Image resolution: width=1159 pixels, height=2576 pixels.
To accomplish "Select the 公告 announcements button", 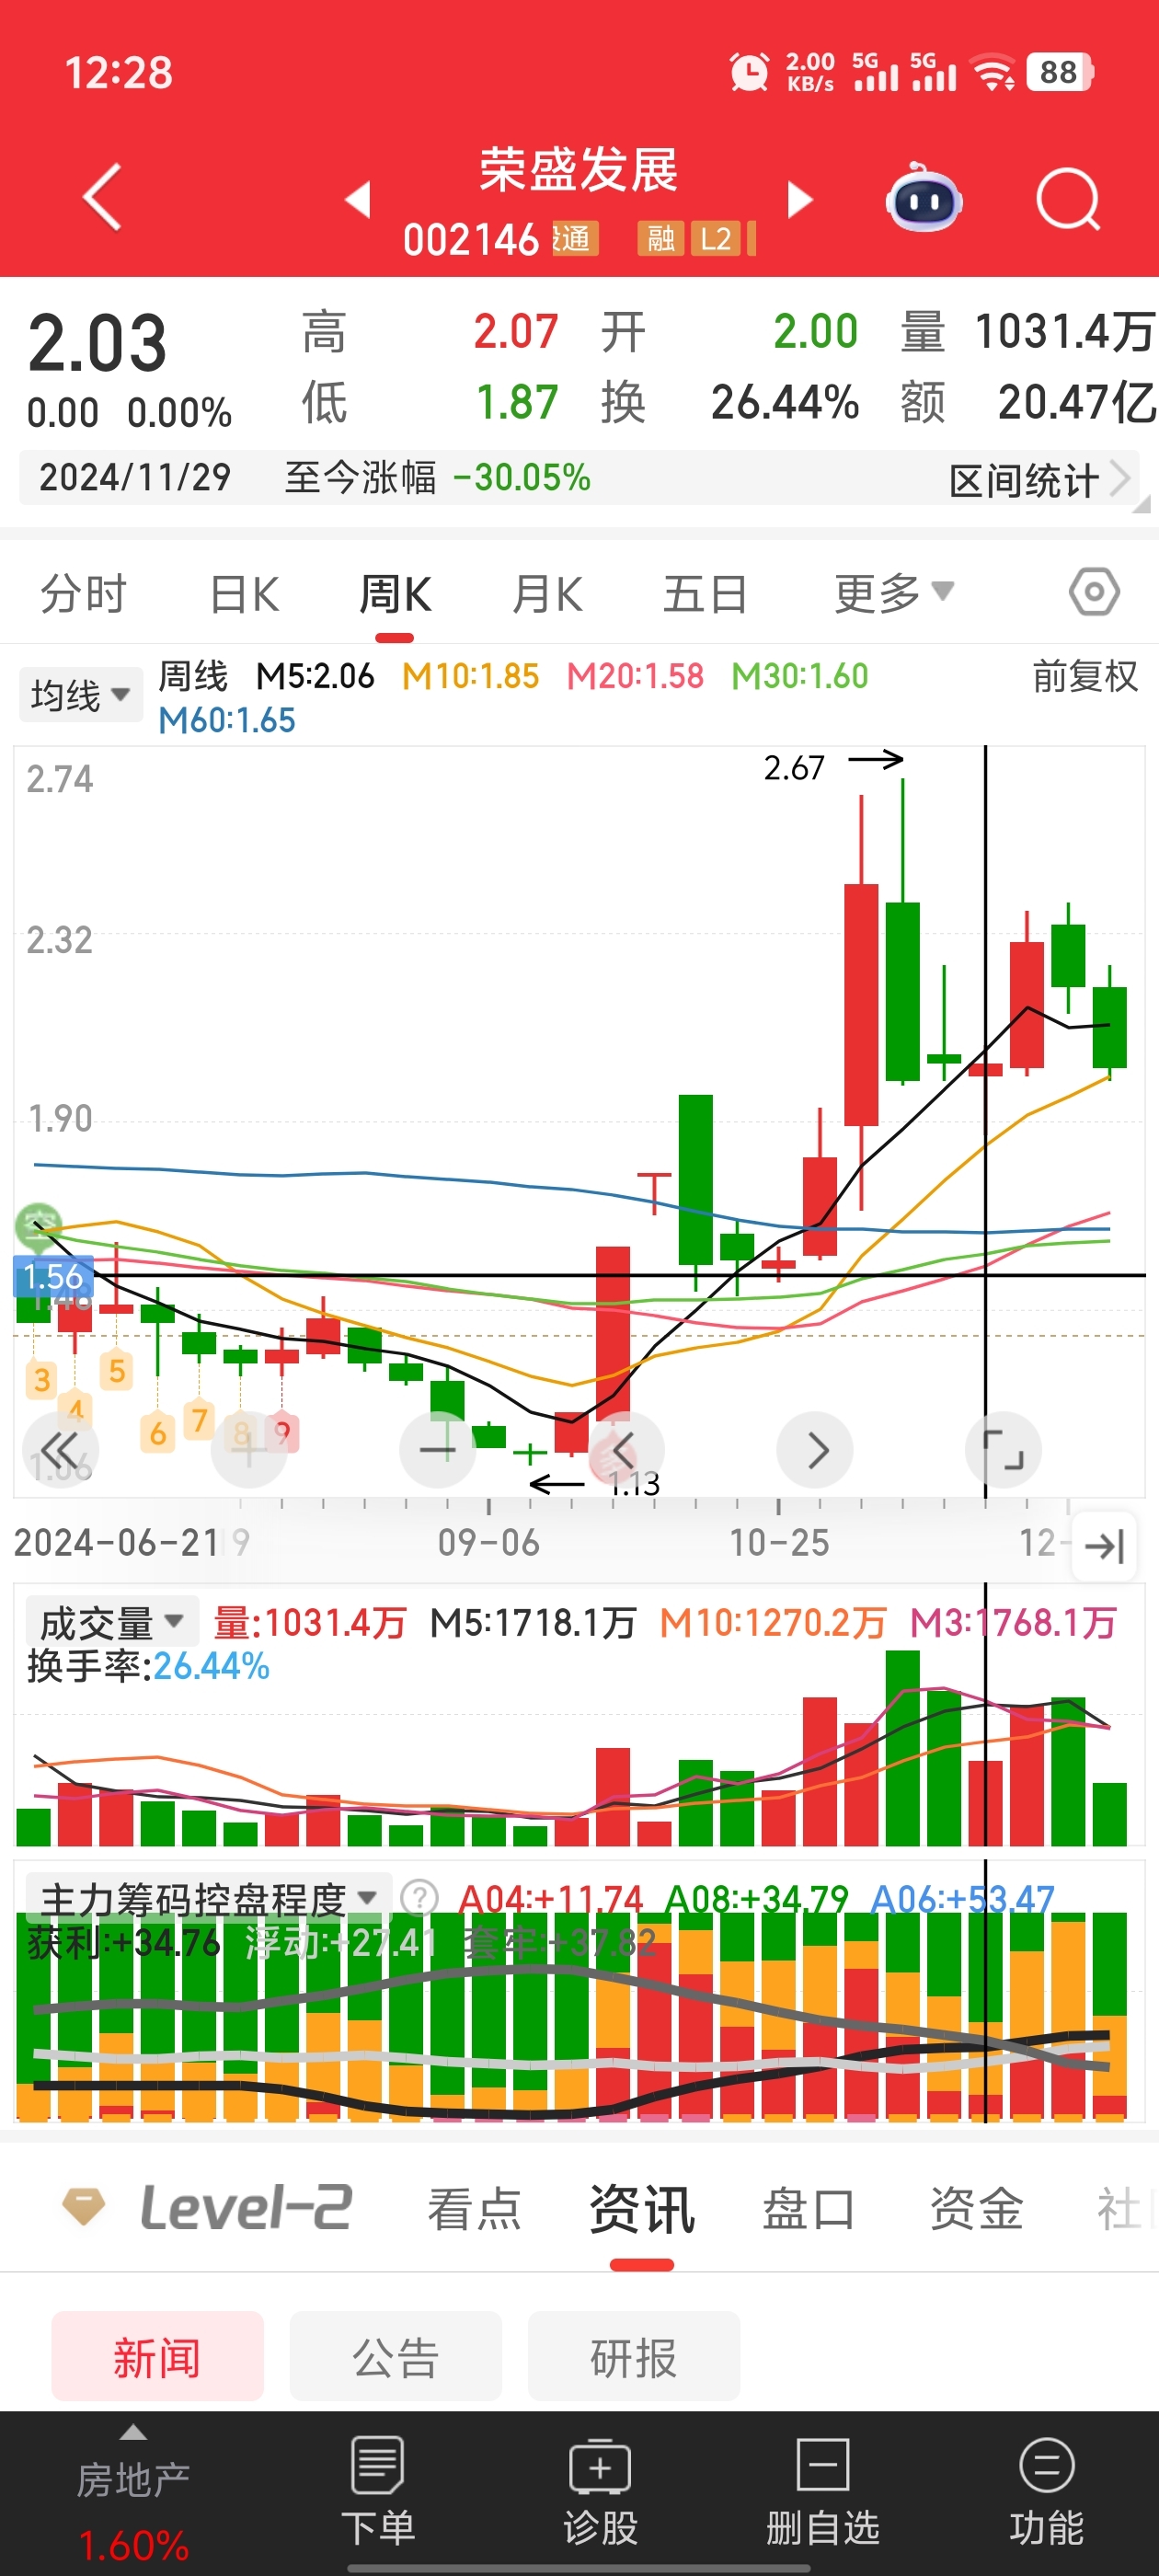I will (x=396, y=2356).
